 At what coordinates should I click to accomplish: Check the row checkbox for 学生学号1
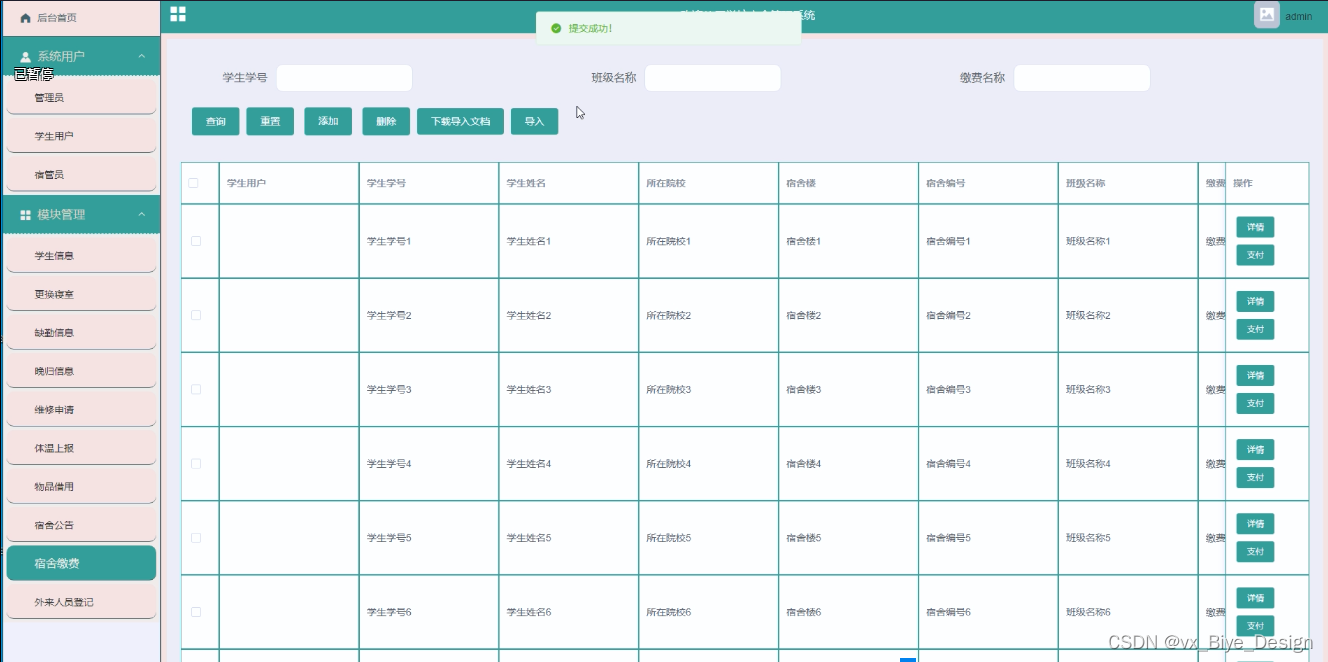pyautogui.click(x=196, y=241)
